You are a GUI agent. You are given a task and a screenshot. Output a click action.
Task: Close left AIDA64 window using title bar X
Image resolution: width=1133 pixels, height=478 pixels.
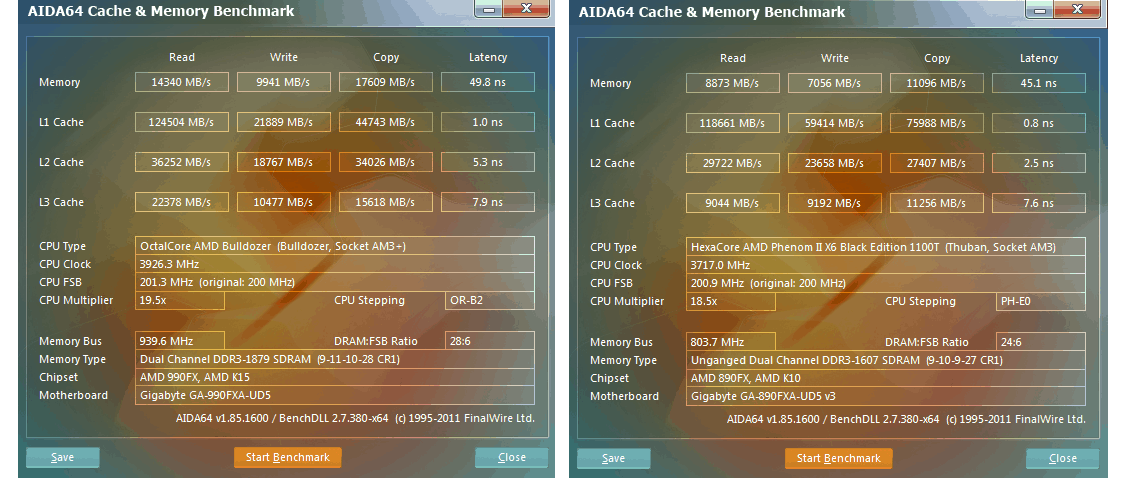(x=526, y=9)
